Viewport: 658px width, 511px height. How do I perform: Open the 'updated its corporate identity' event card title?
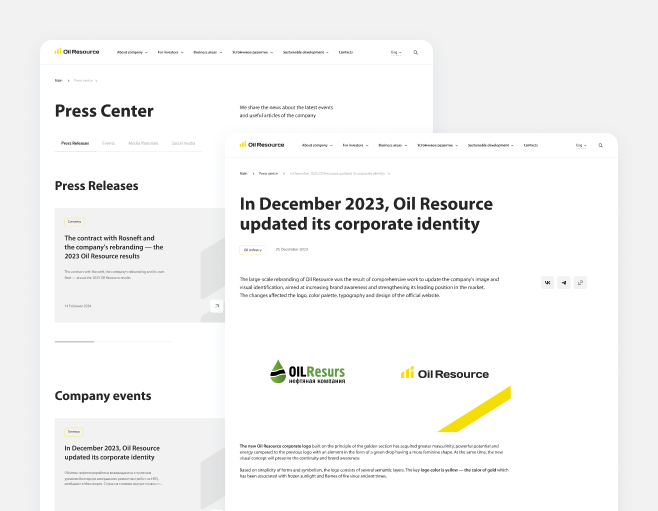(x=112, y=453)
